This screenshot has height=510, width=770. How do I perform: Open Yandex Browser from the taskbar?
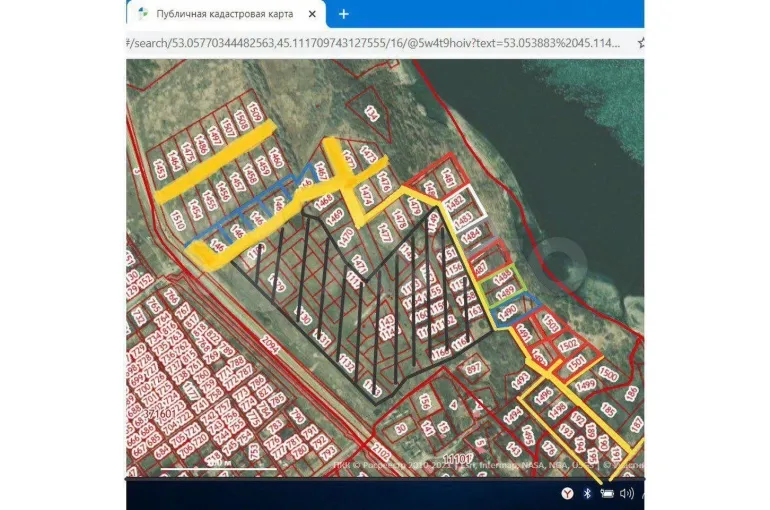(x=567, y=493)
